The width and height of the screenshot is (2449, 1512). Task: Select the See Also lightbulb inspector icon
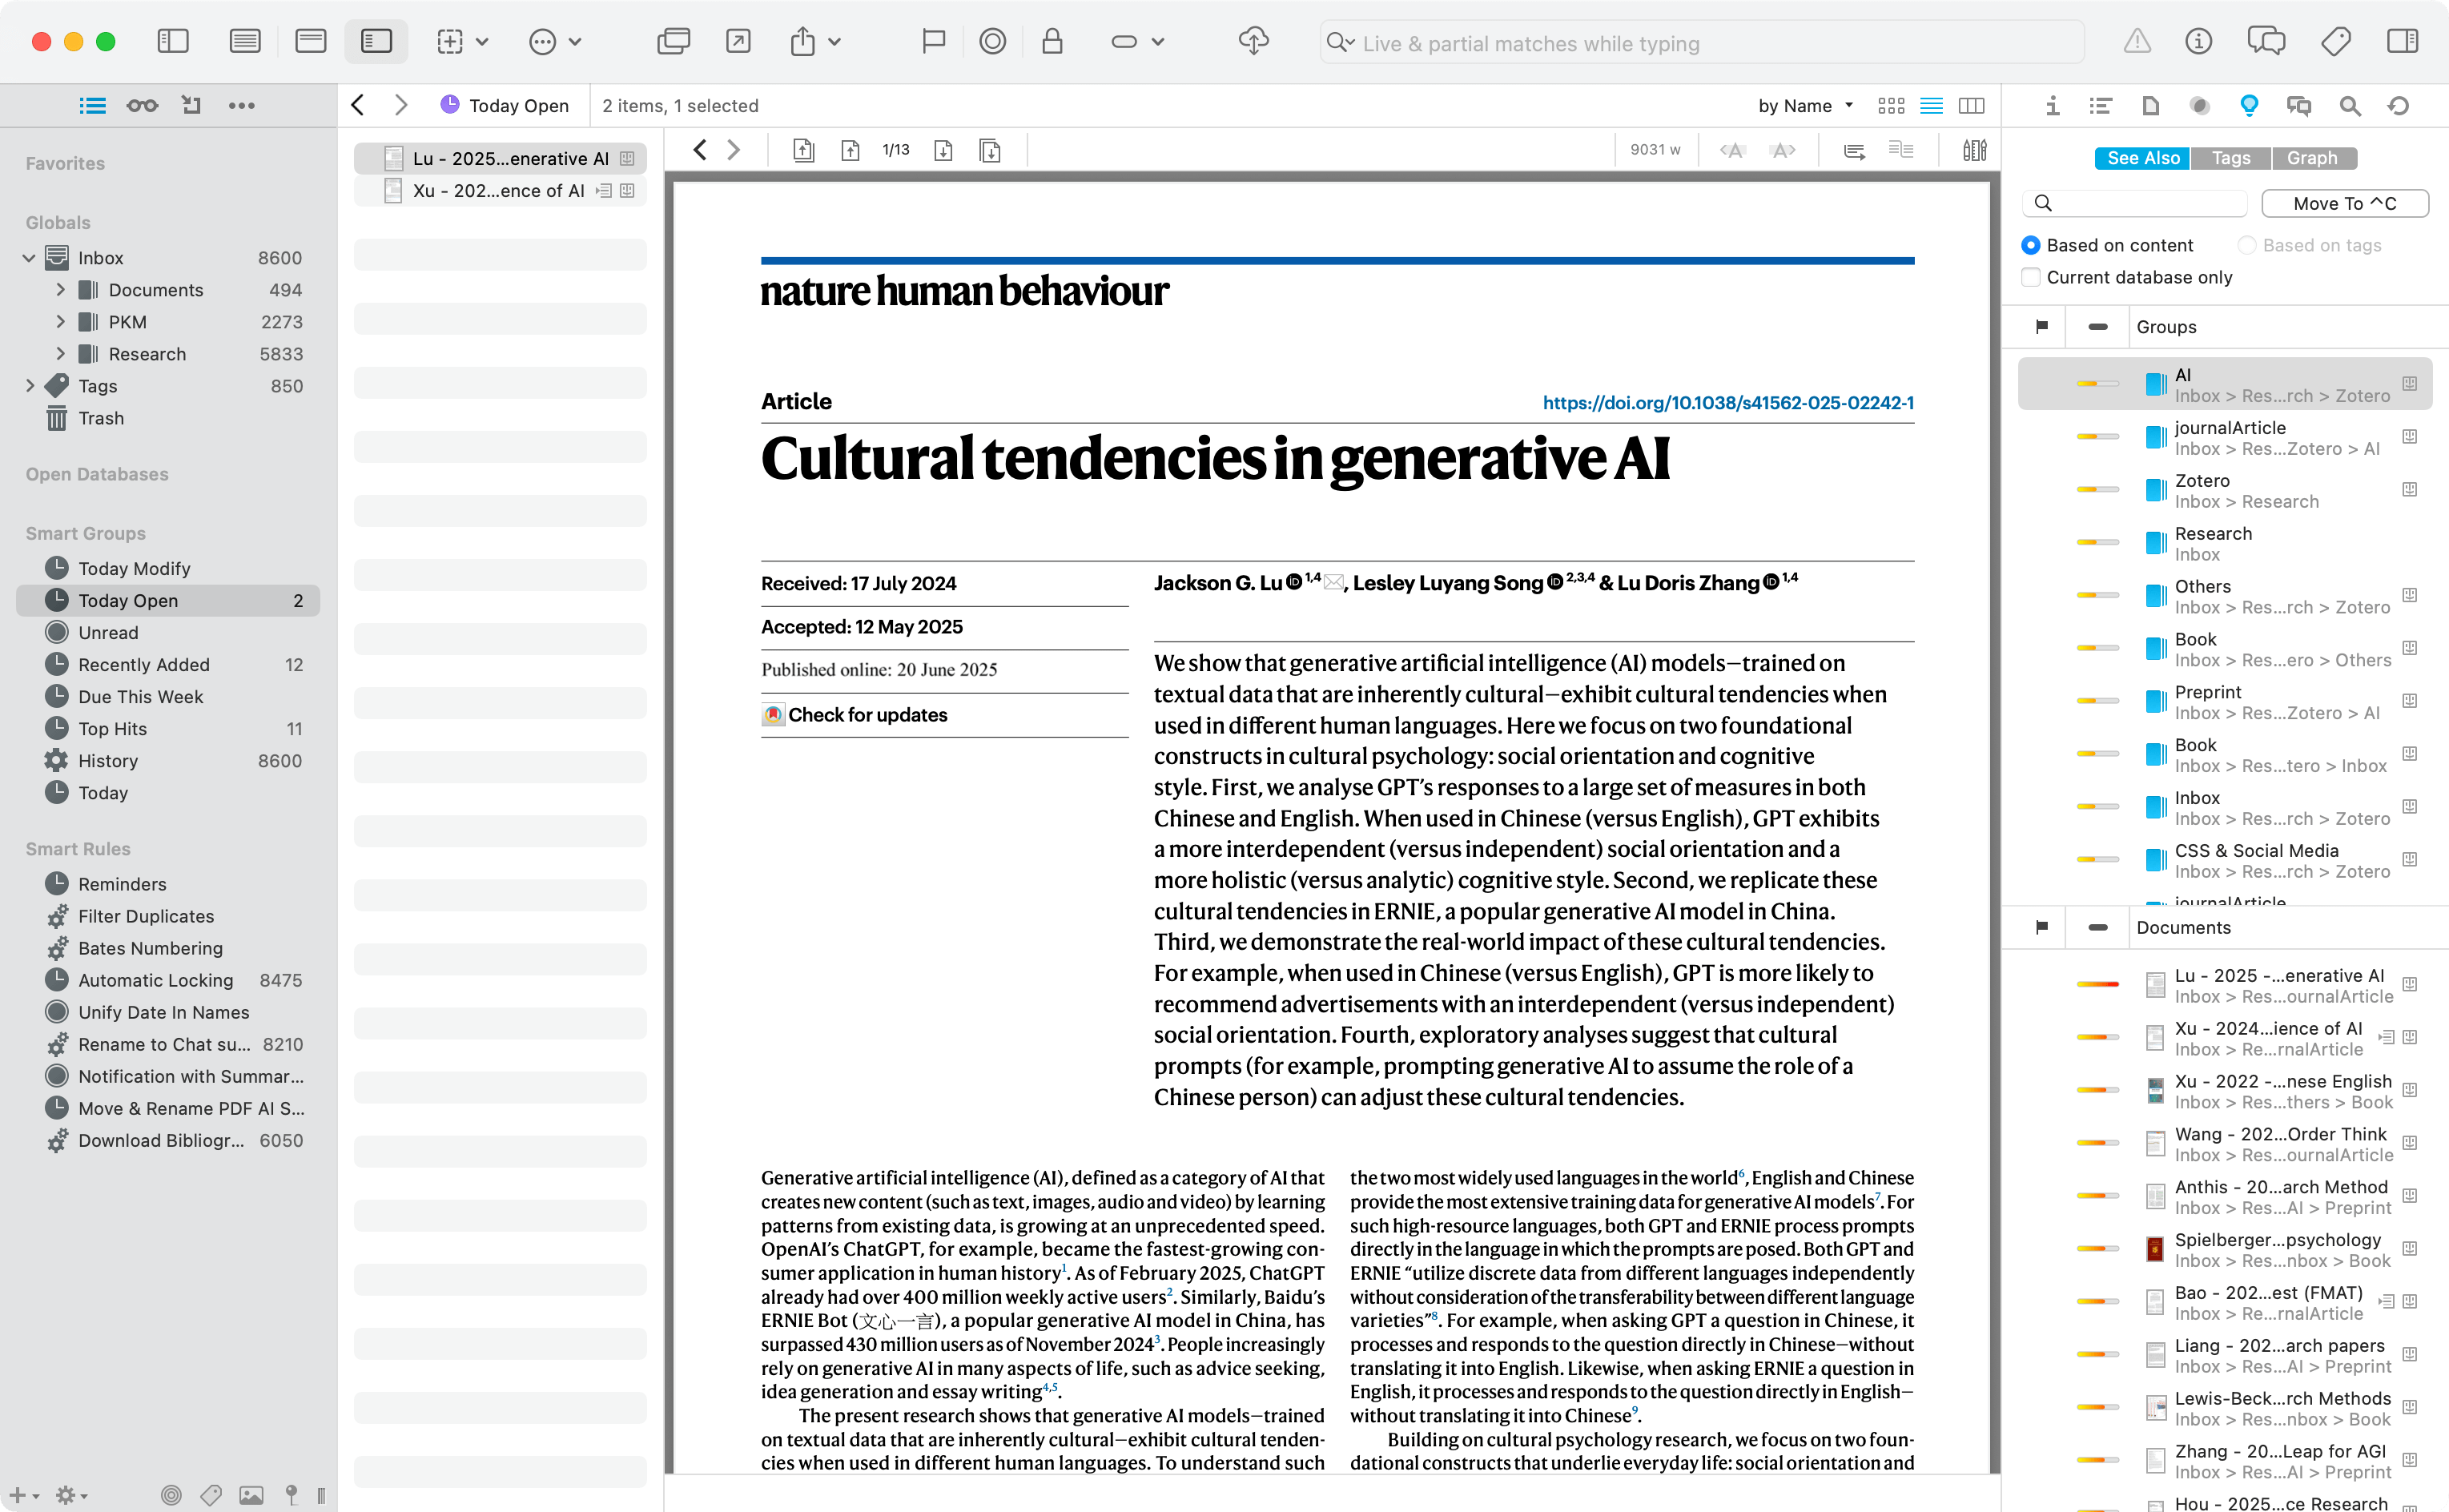point(2249,106)
